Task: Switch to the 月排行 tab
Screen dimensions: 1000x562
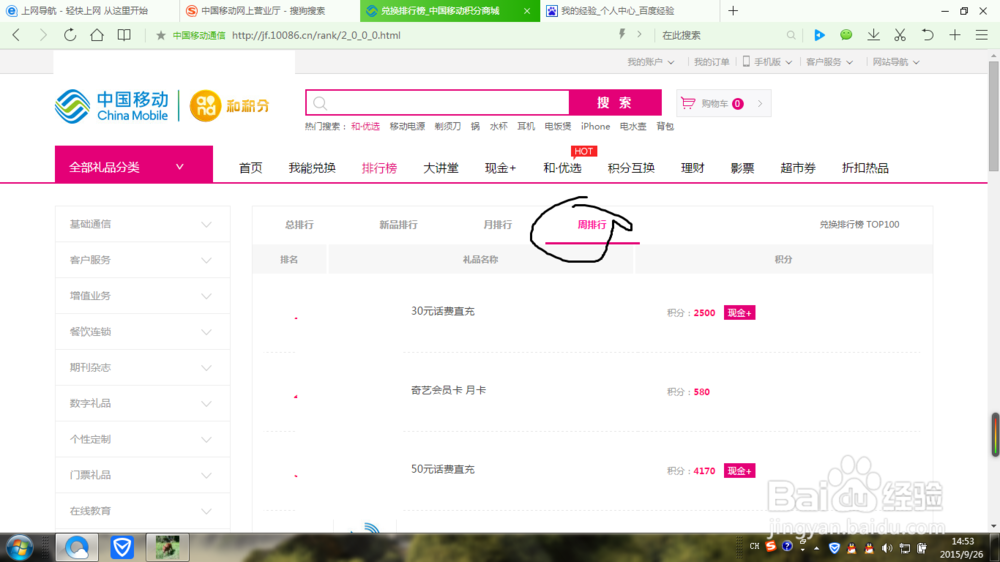Action: click(497, 225)
